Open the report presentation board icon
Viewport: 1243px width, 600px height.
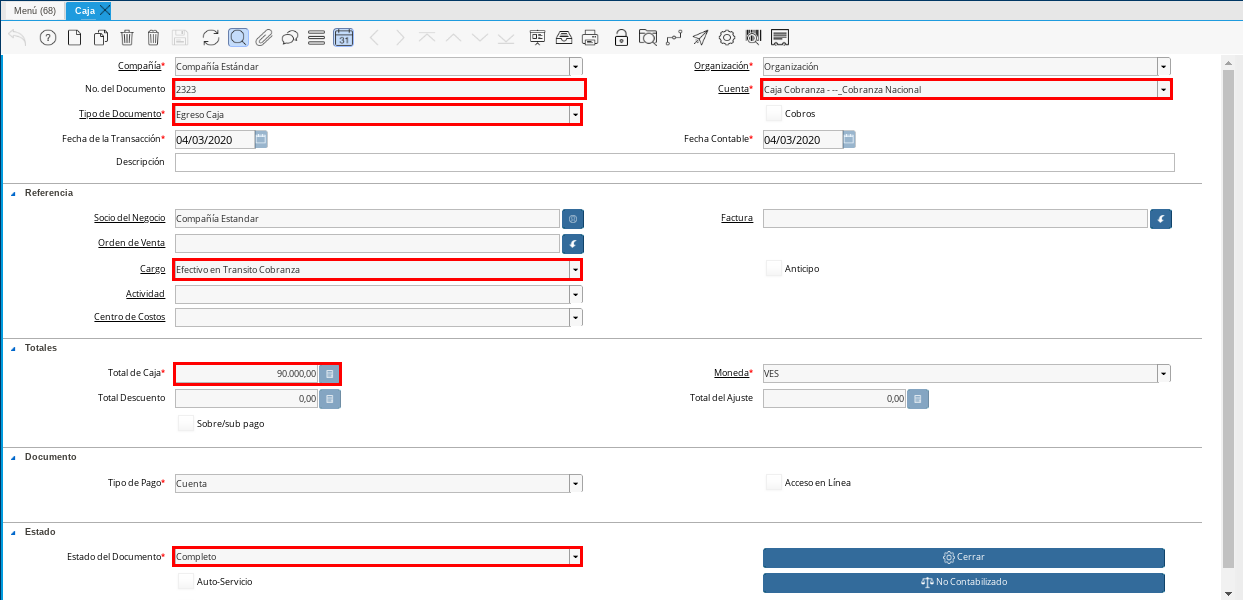[537, 38]
